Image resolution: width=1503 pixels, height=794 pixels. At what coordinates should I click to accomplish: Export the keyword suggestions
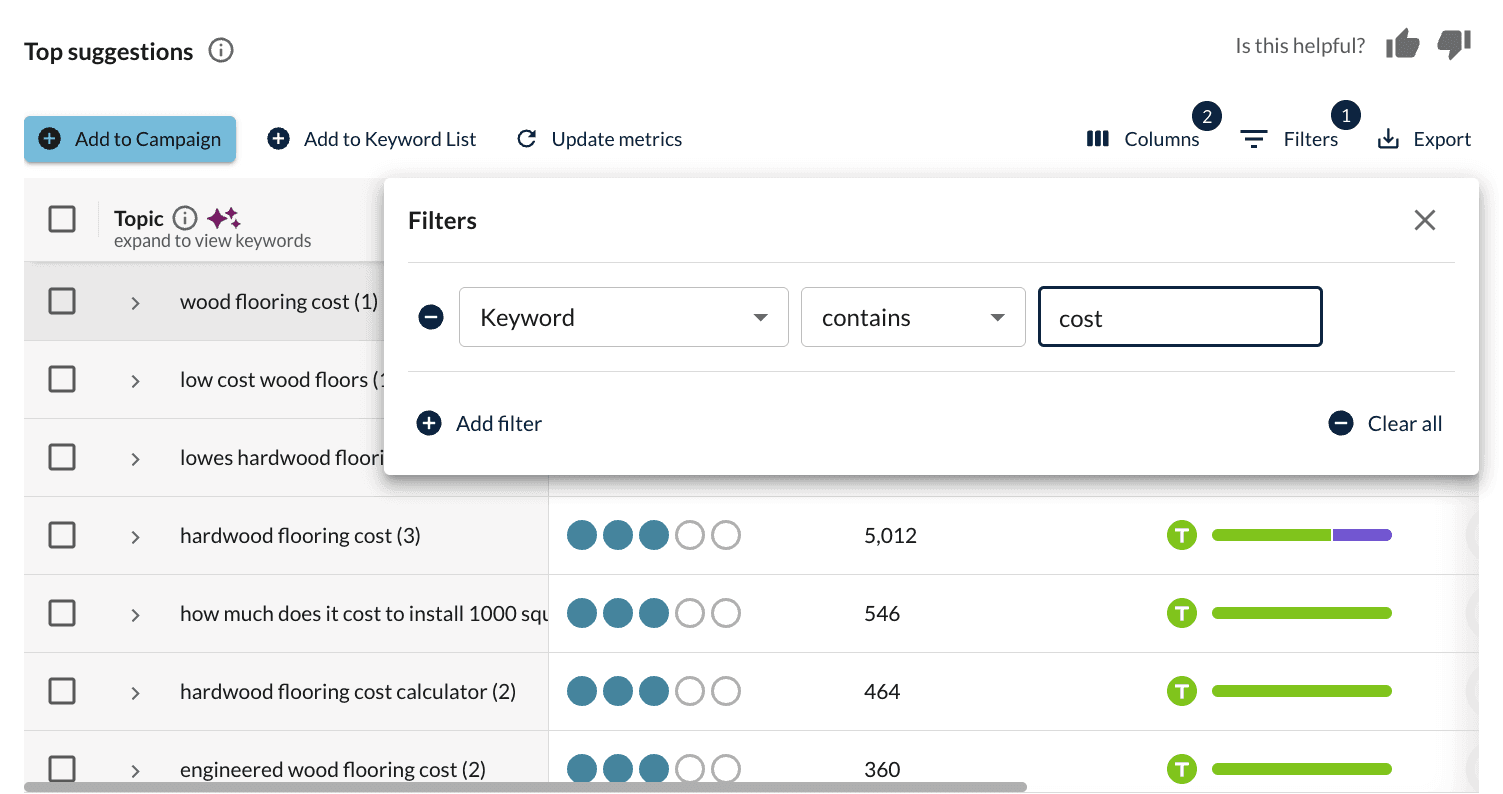1424,139
